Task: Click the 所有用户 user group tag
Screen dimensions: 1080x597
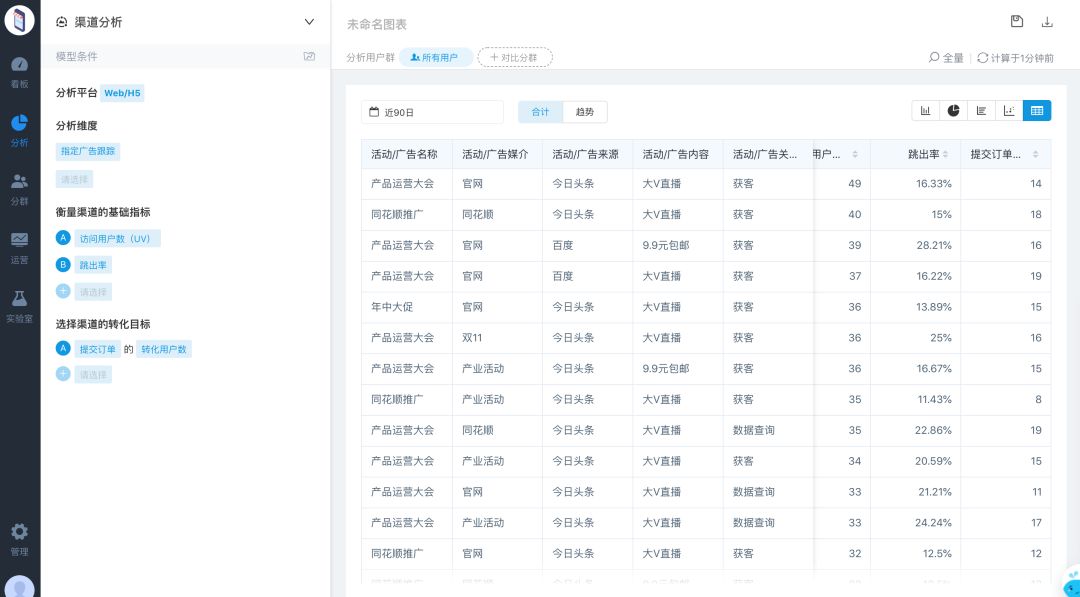Action: point(436,58)
